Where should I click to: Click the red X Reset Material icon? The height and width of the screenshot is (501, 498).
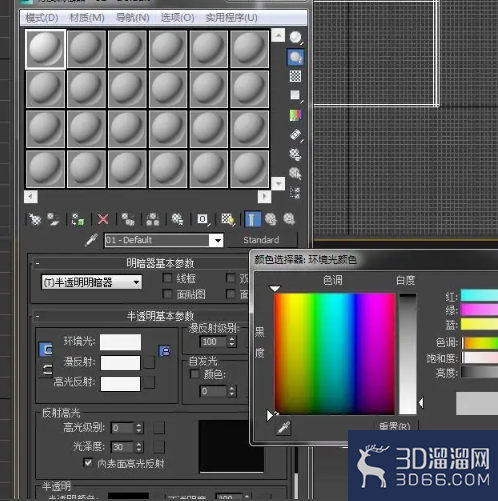(103, 219)
